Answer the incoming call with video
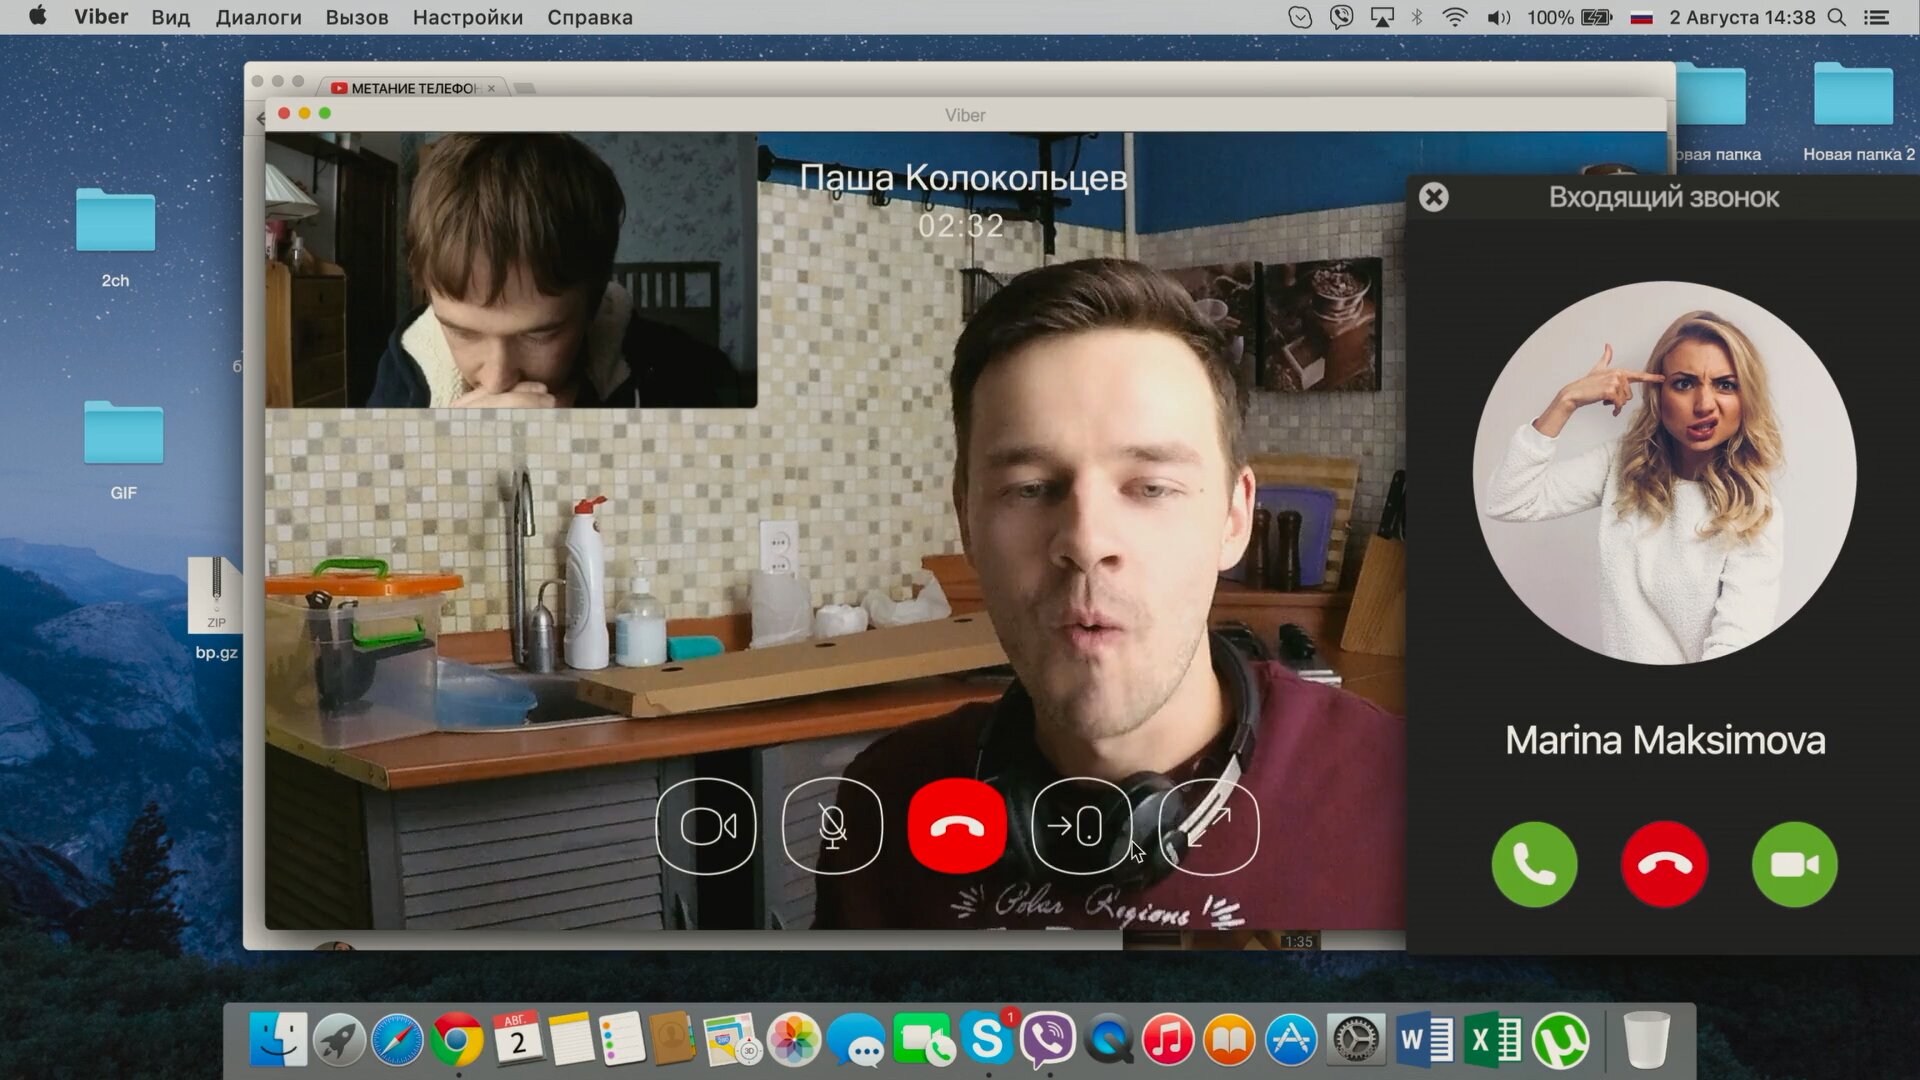The height and width of the screenshot is (1080, 1920). coord(1794,865)
